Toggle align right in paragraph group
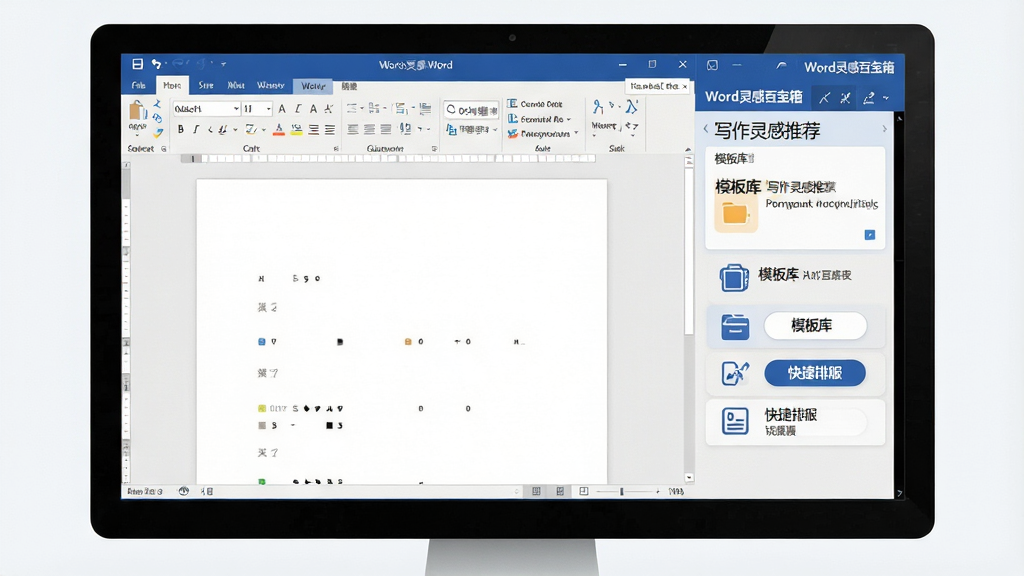Image resolution: width=1024 pixels, height=576 pixels. [x=386, y=129]
